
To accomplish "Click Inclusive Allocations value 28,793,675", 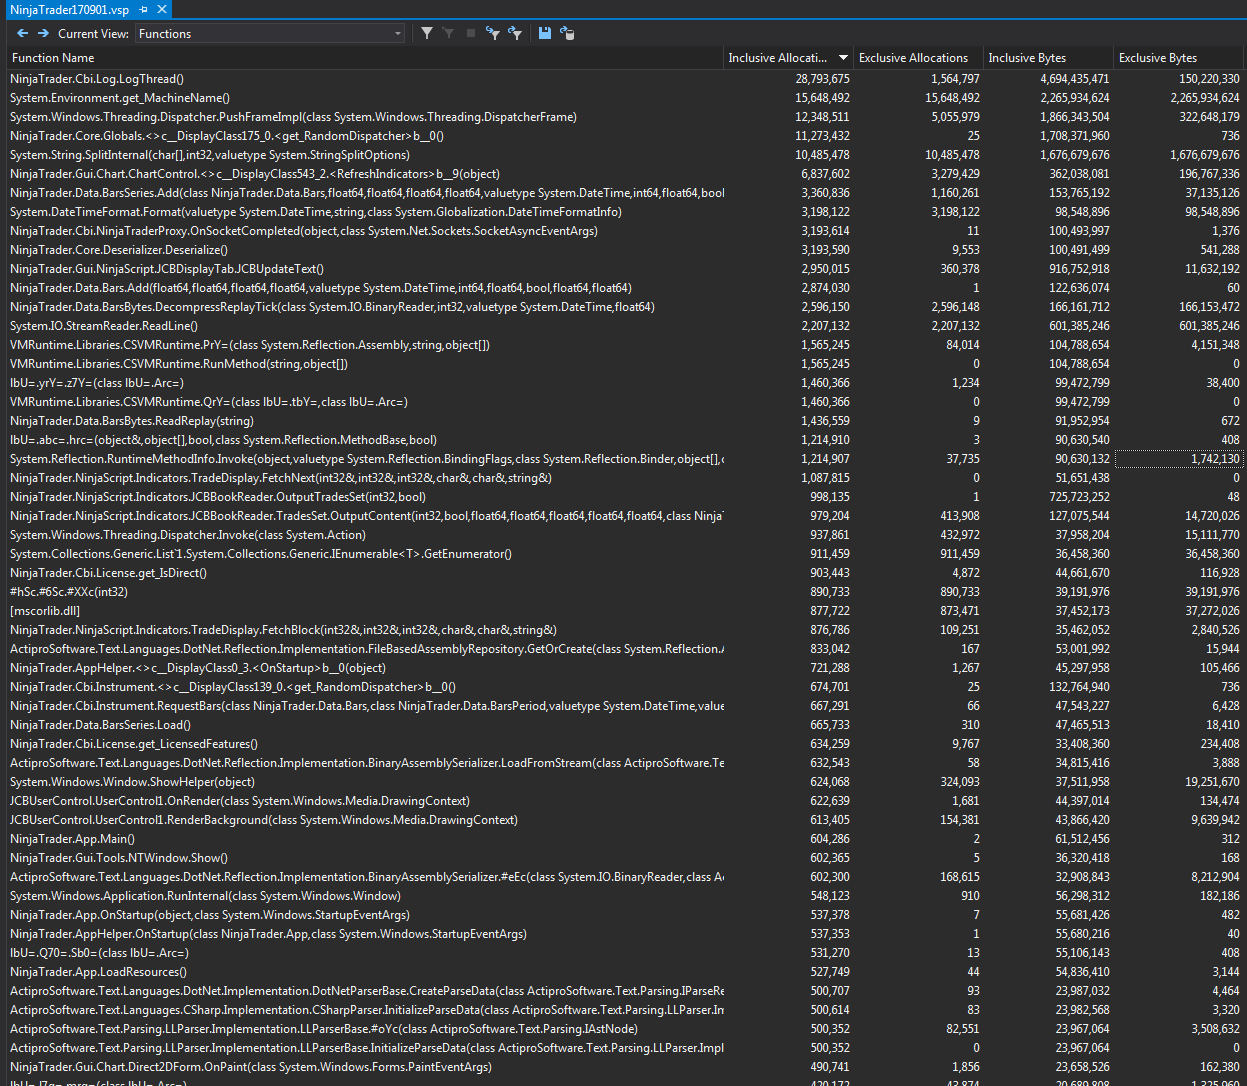I will [822, 79].
